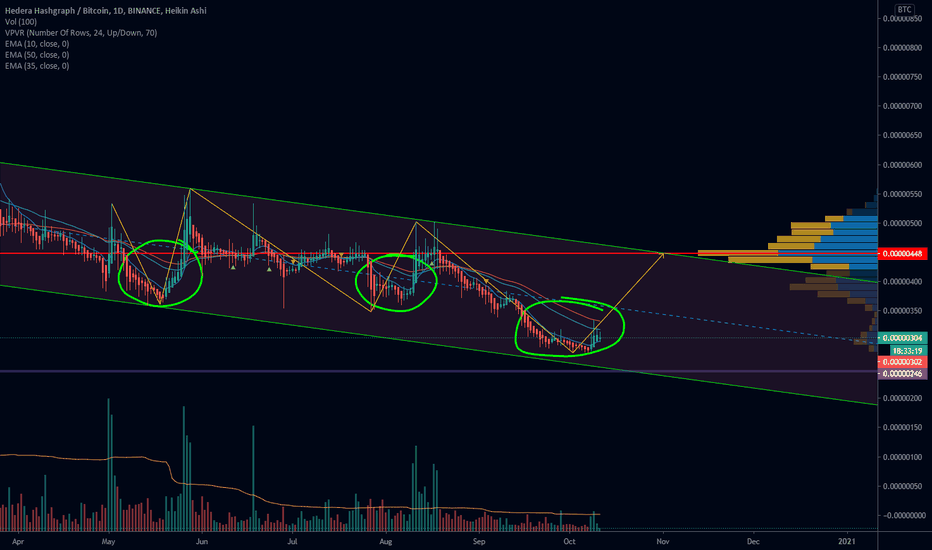This screenshot has width=932, height=550.
Task: Click the green 0.00000304 current price tag
Action: [902, 338]
